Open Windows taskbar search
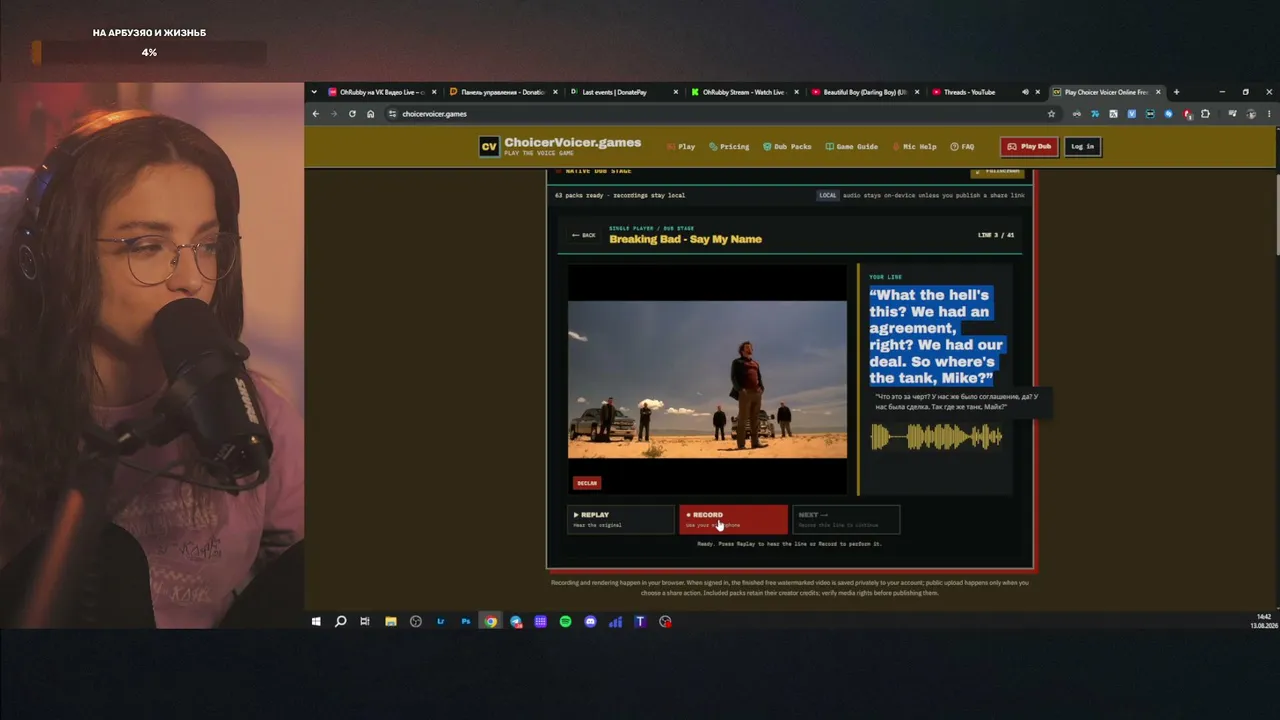This screenshot has height=720, width=1280. (x=341, y=622)
